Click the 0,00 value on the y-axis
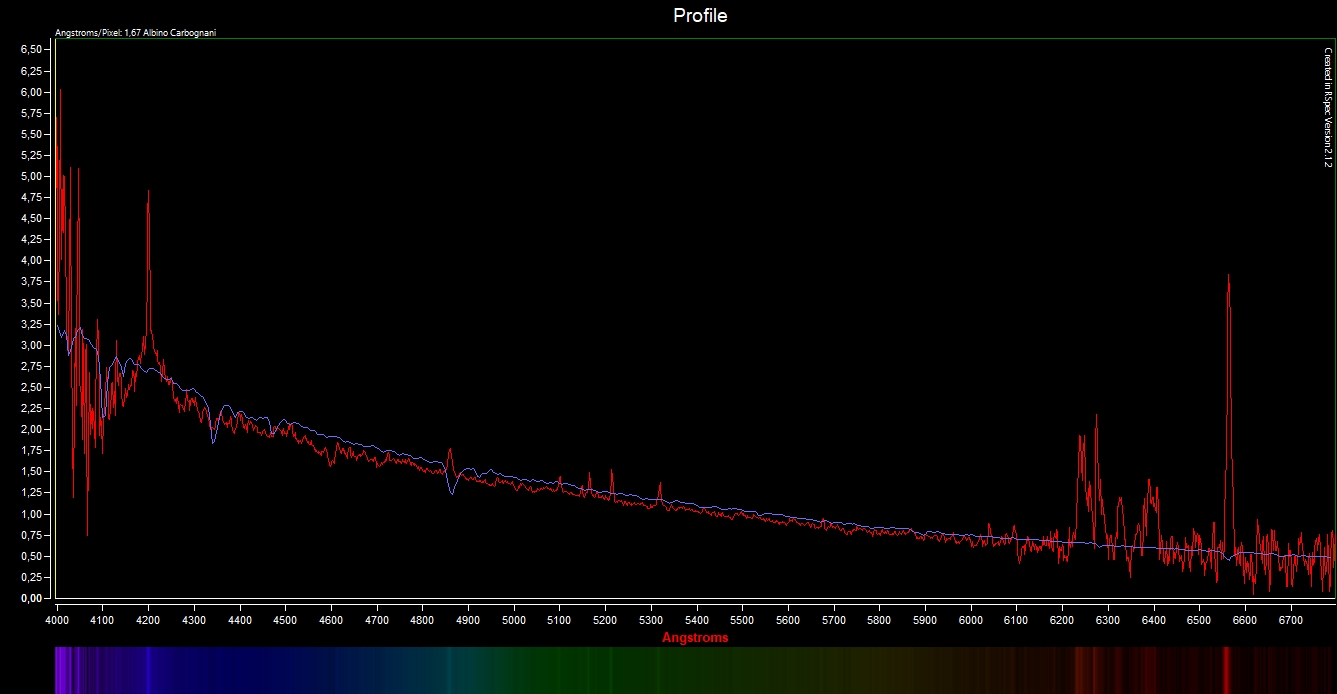 point(31,598)
